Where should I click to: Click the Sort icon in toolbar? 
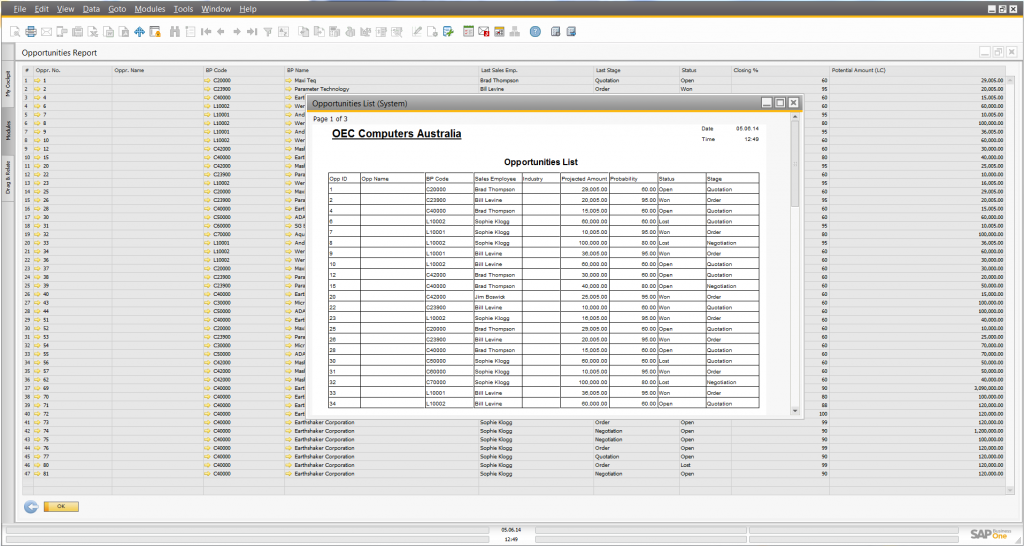coord(282,31)
